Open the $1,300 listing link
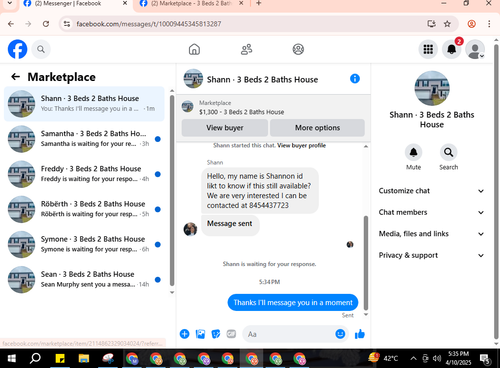The image size is (500, 368). point(241,112)
